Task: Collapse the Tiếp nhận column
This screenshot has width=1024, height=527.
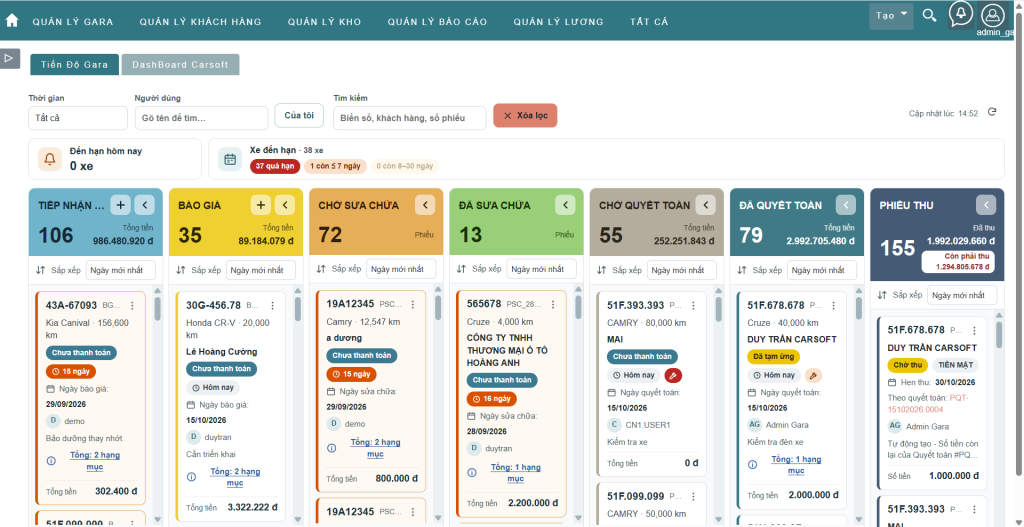Action: click(x=144, y=205)
